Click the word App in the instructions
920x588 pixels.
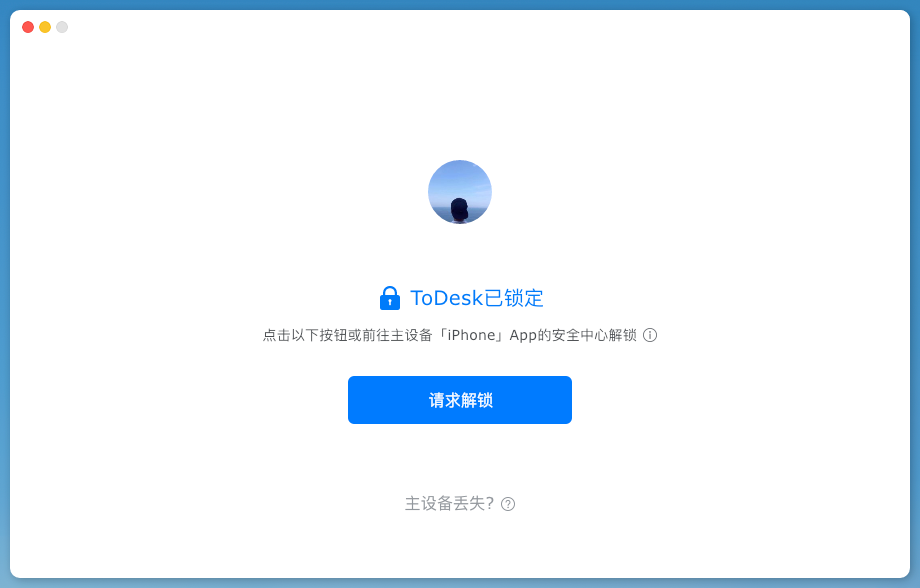coord(523,336)
